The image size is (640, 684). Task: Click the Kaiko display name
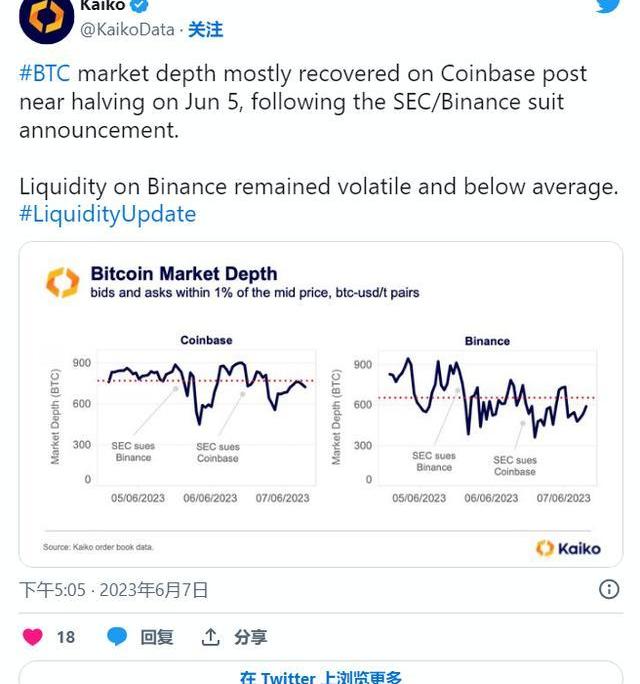click(x=103, y=5)
